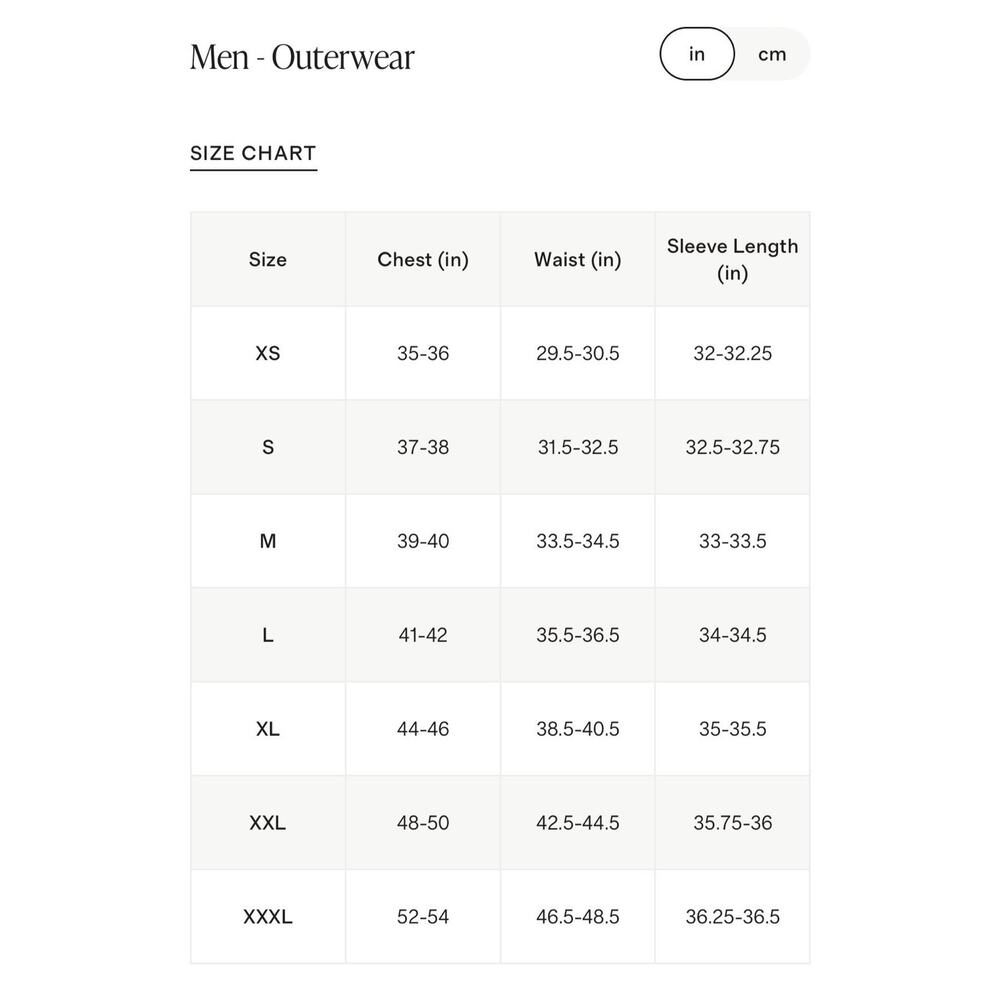Click the Chest (in) column header
The height and width of the screenshot is (1000, 1000).
(x=423, y=260)
